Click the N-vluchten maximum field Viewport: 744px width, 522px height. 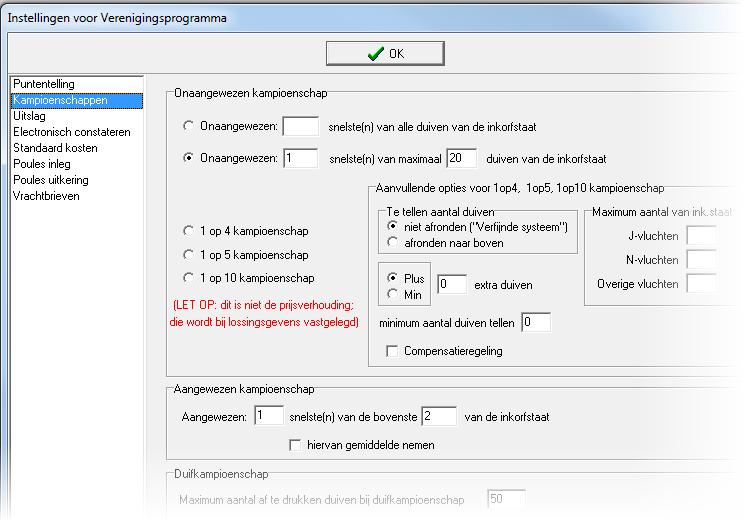[x=701, y=260]
